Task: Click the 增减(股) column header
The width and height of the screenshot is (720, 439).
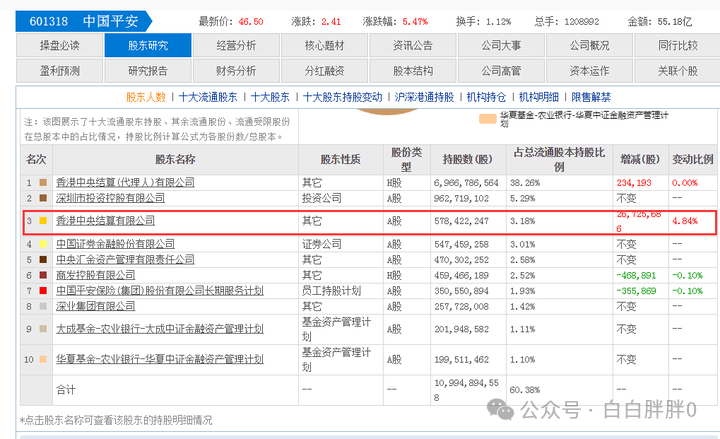Action: tap(640, 160)
